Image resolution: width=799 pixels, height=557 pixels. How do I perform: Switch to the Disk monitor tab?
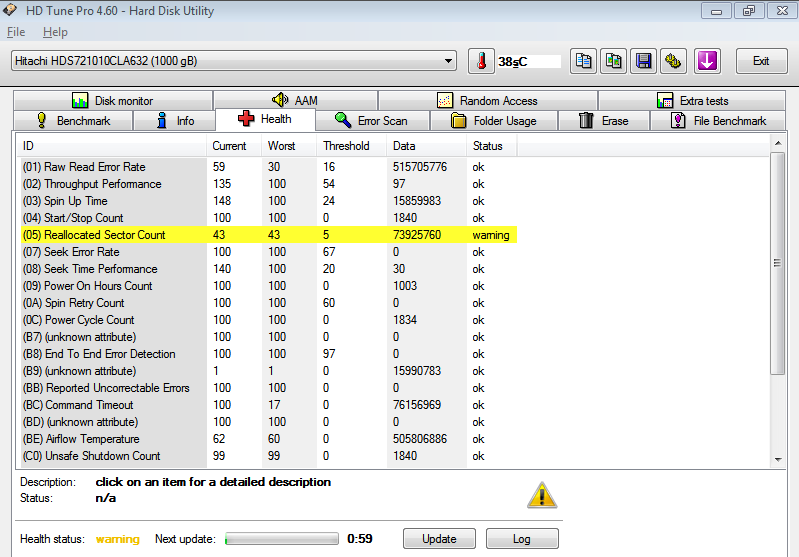[x=113, y=100]
